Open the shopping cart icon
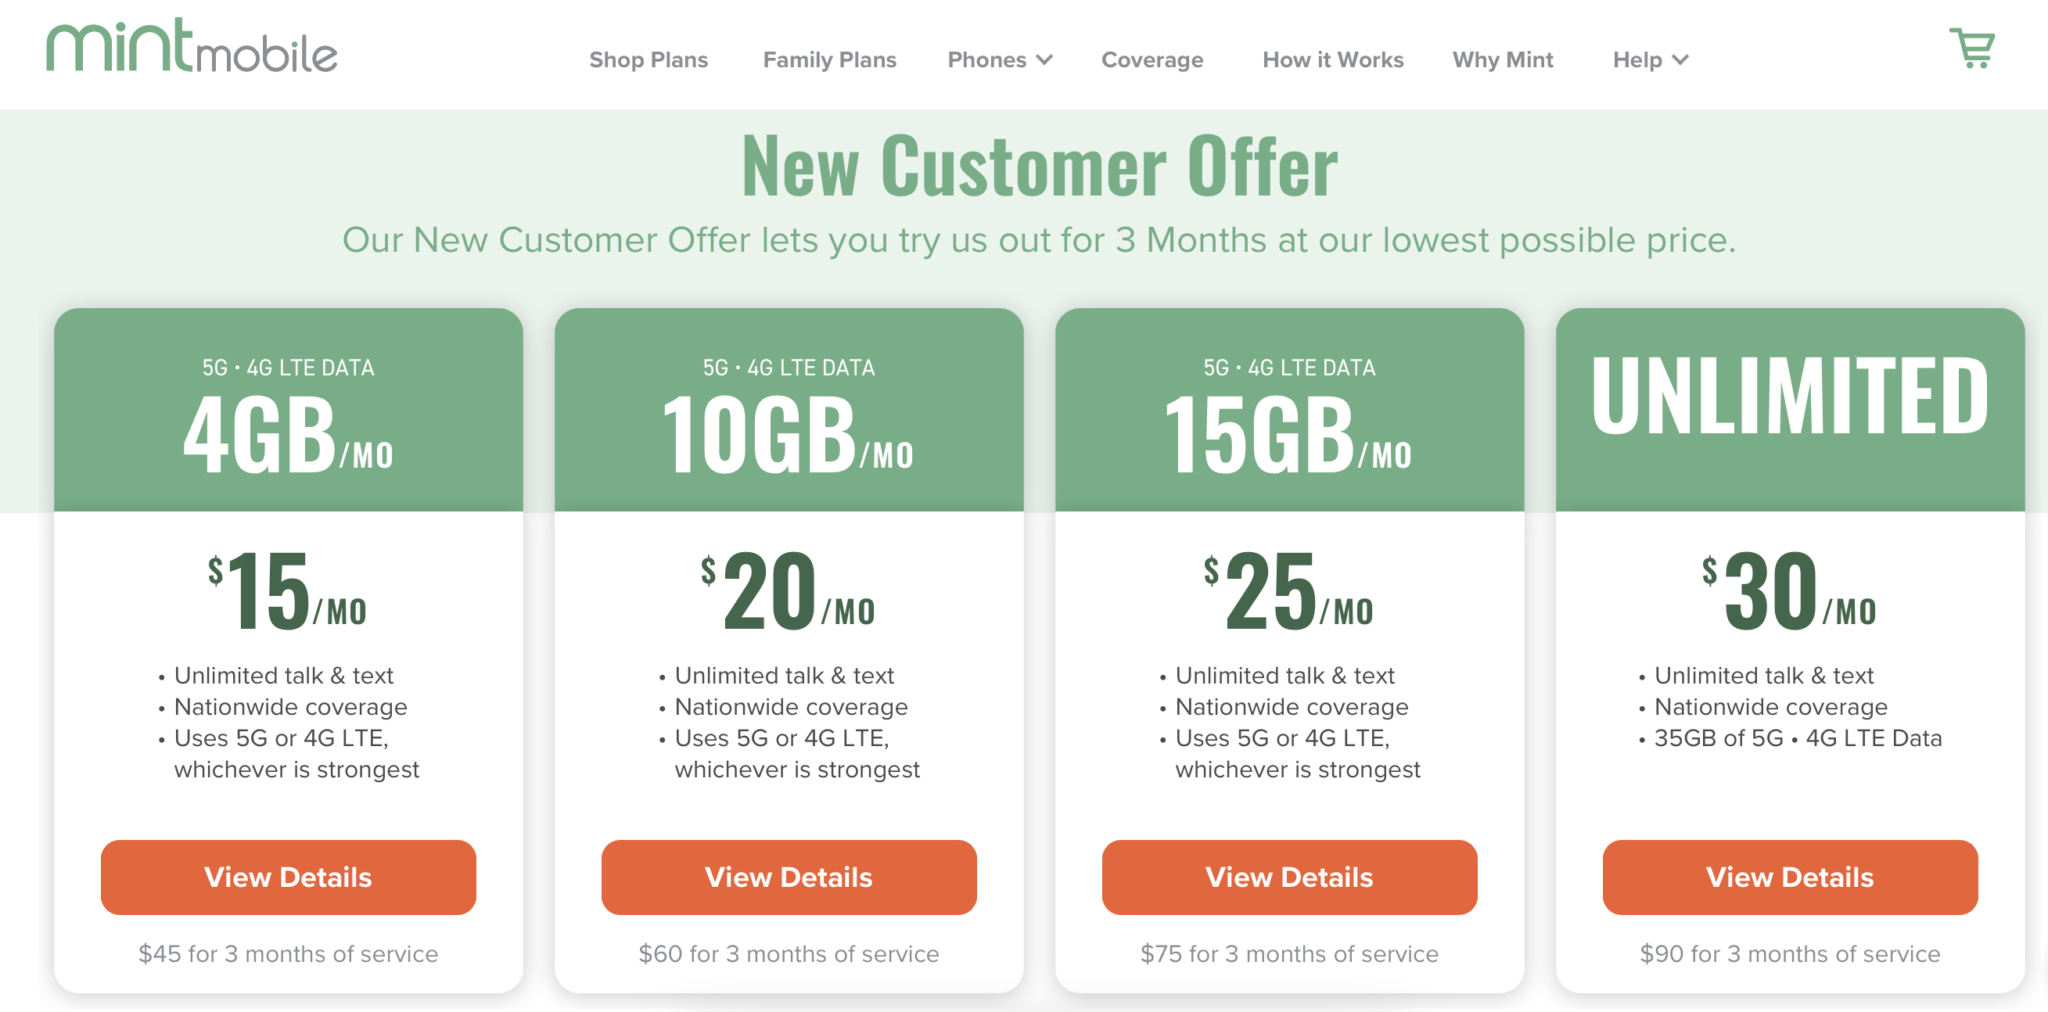2048x1012 pixels. pos(1972,48)
